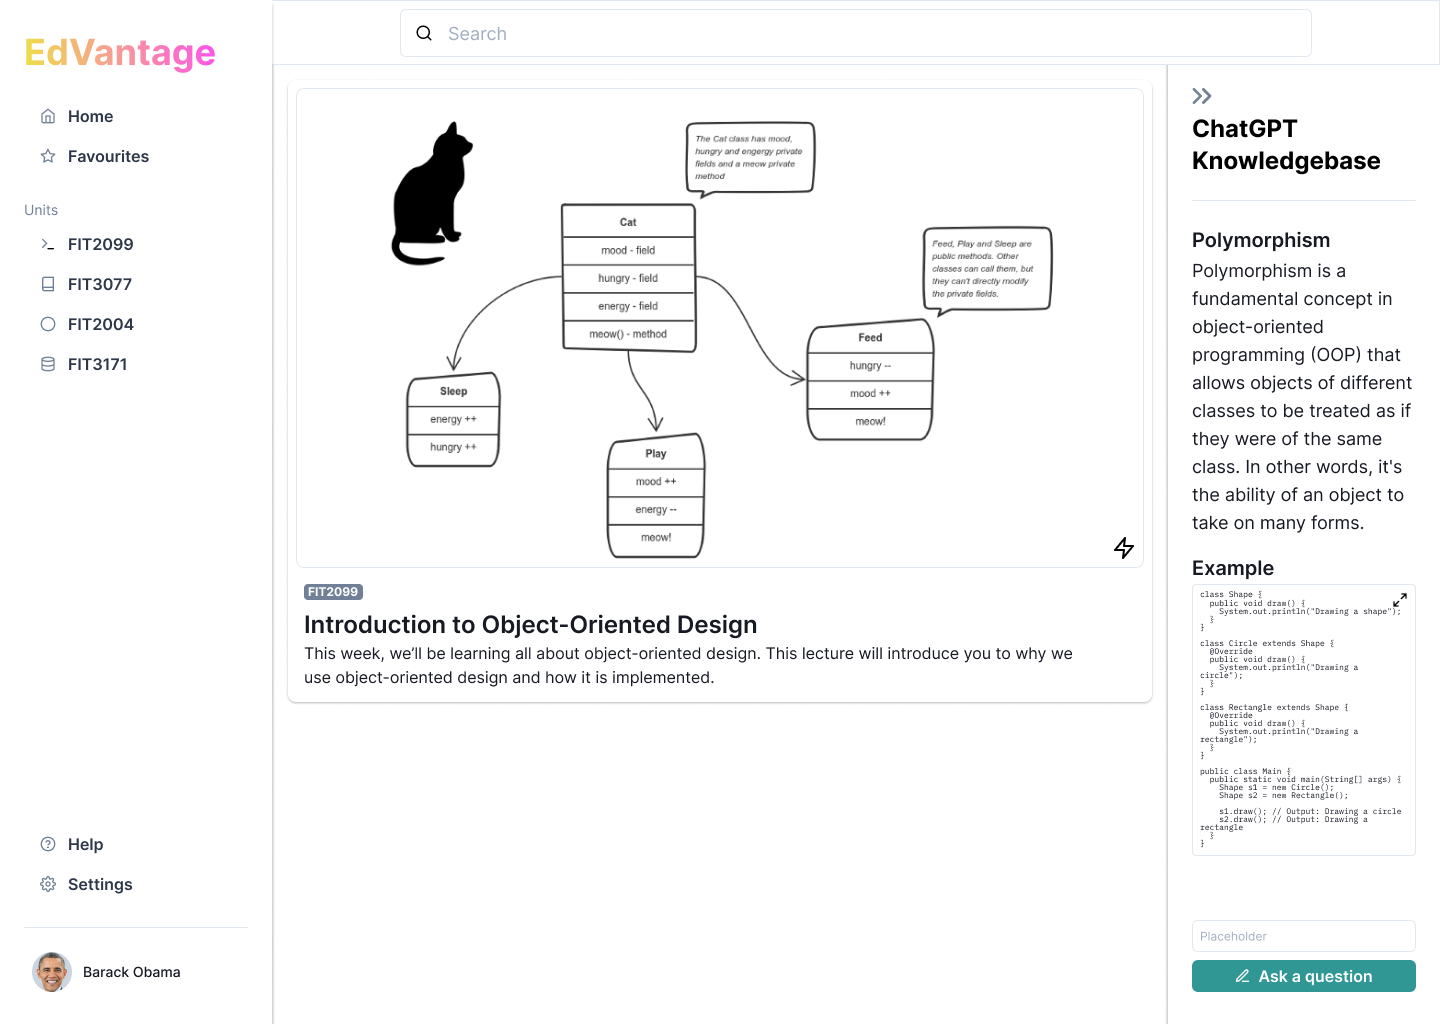Click the Settings gear icon
The height and width of the screenshot is (1024, 1440).
[x=48, y=884]
